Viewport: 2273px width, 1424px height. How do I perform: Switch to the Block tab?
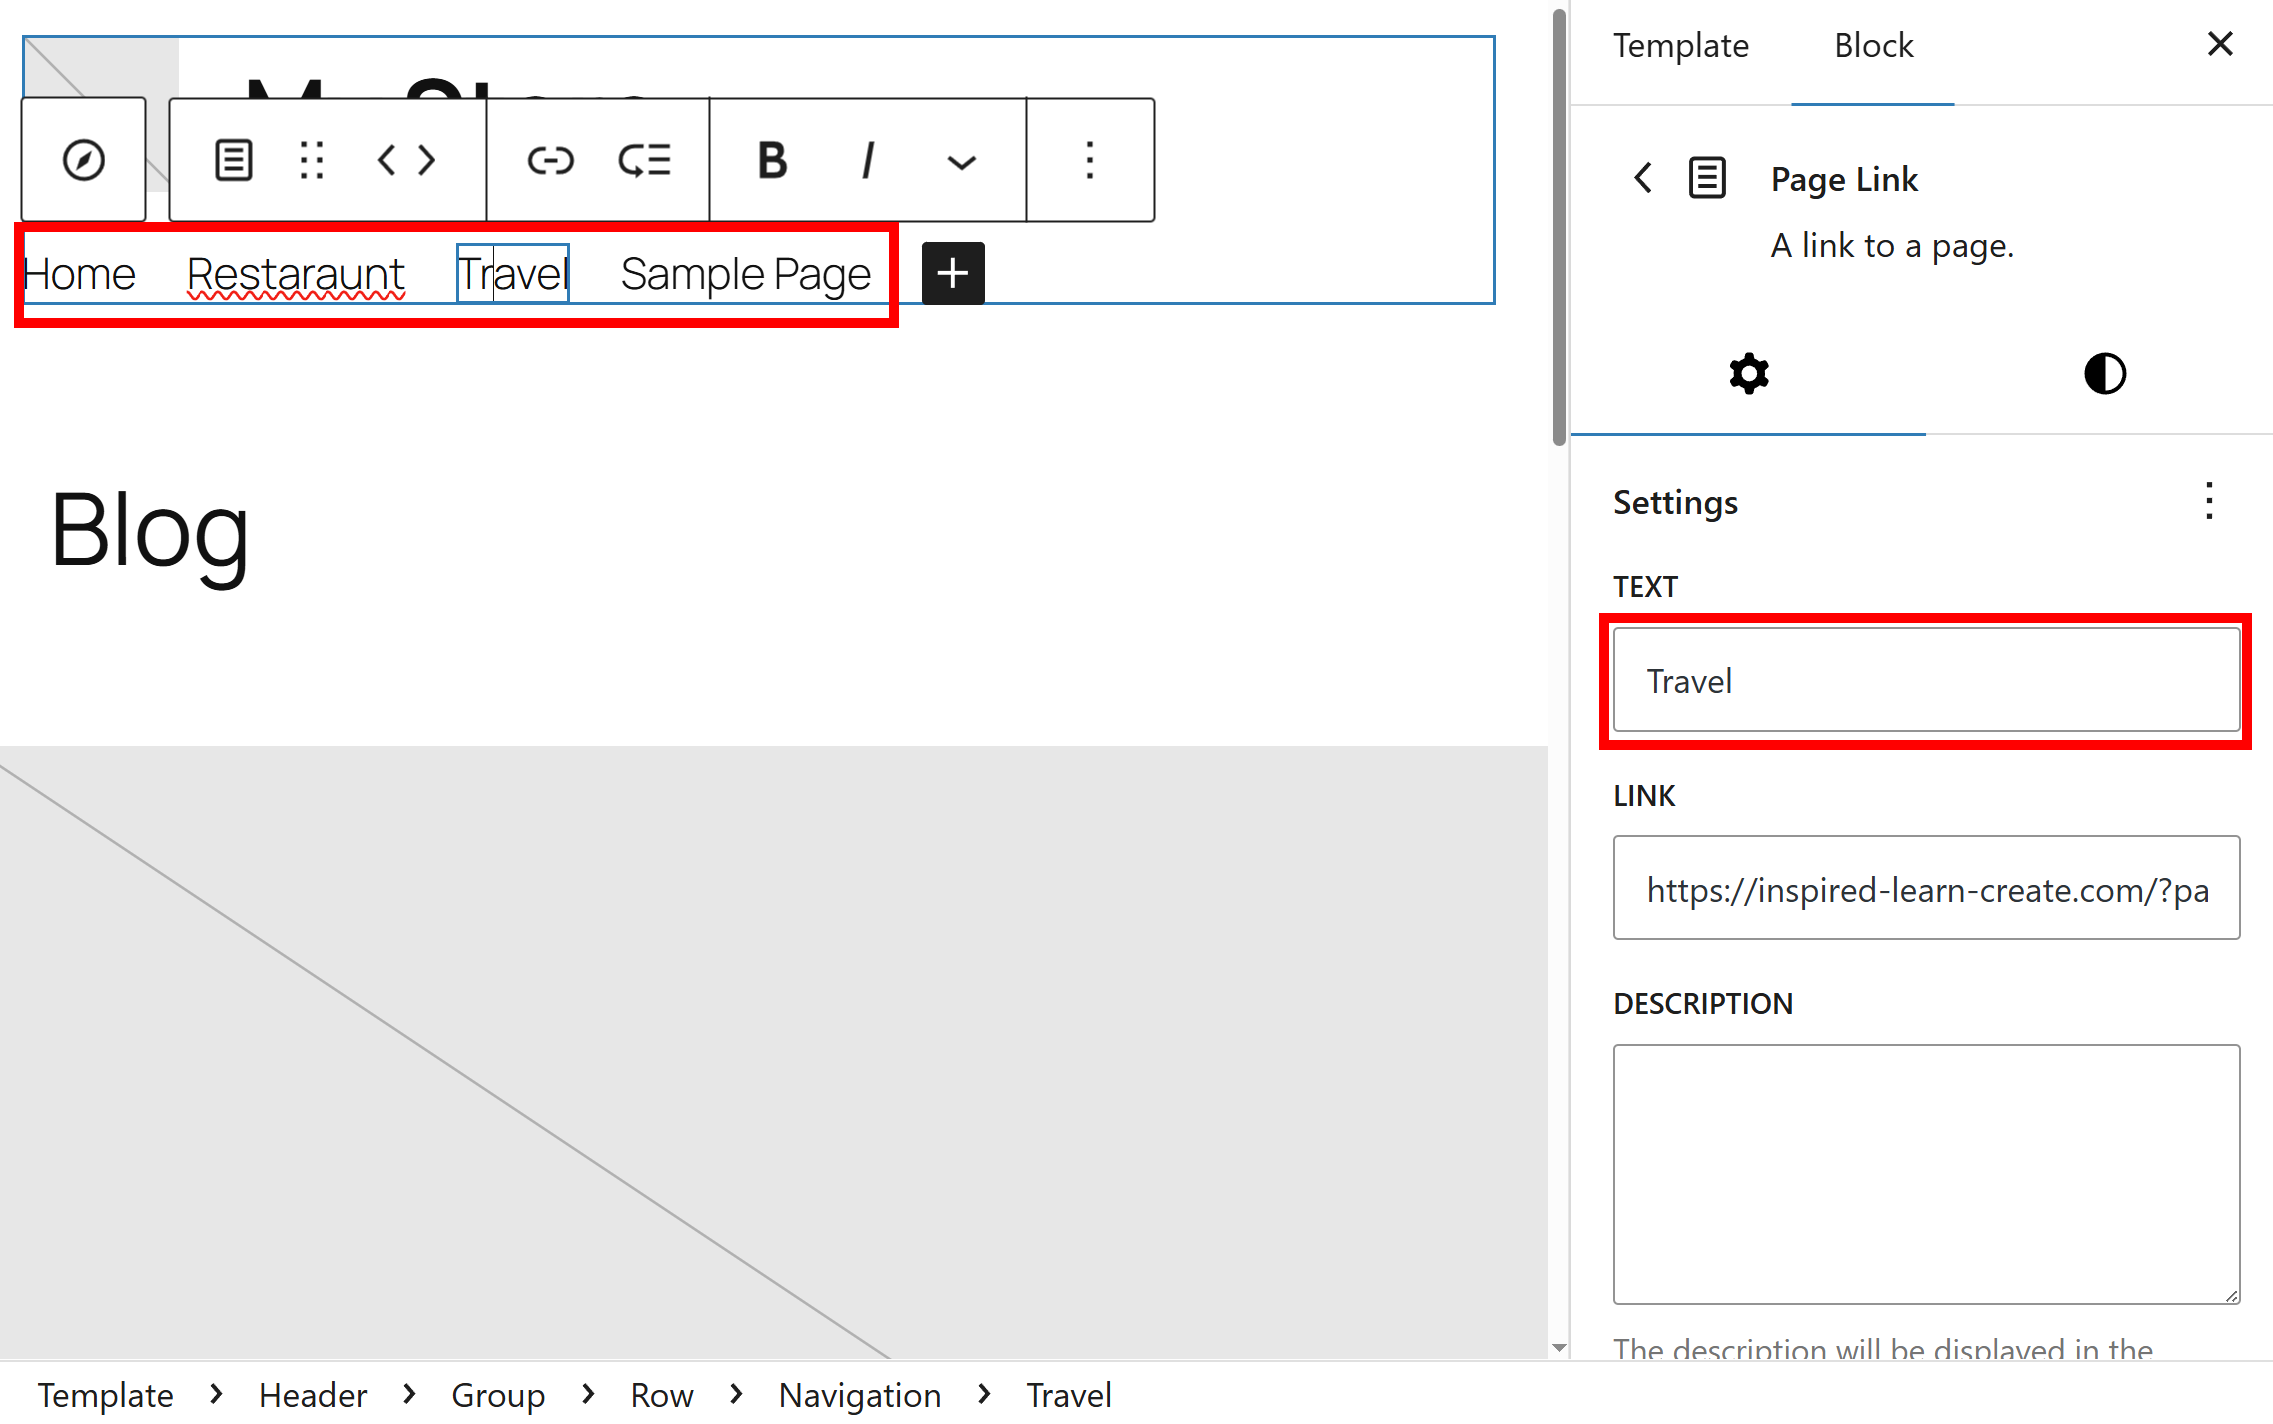1872,46
